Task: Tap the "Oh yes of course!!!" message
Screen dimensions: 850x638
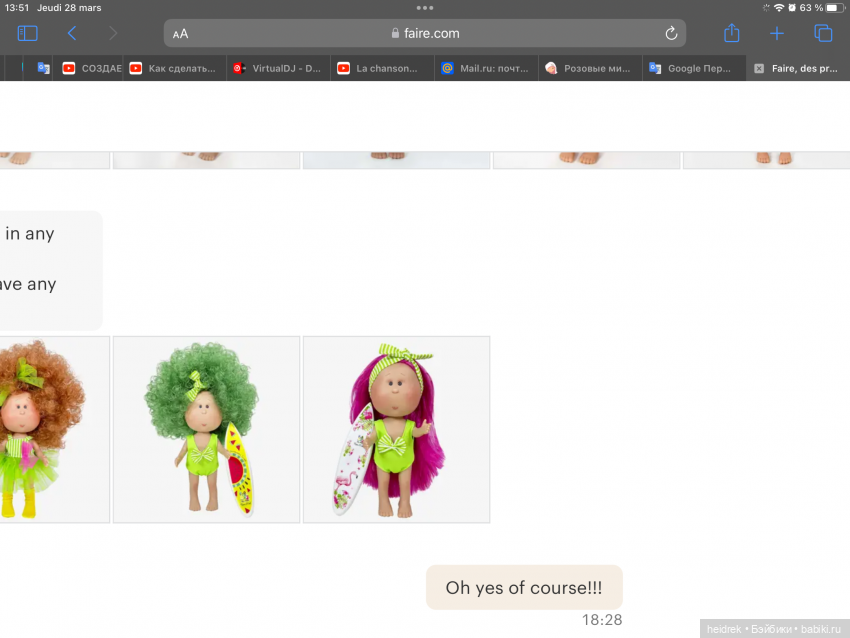Action: point(524,587)
